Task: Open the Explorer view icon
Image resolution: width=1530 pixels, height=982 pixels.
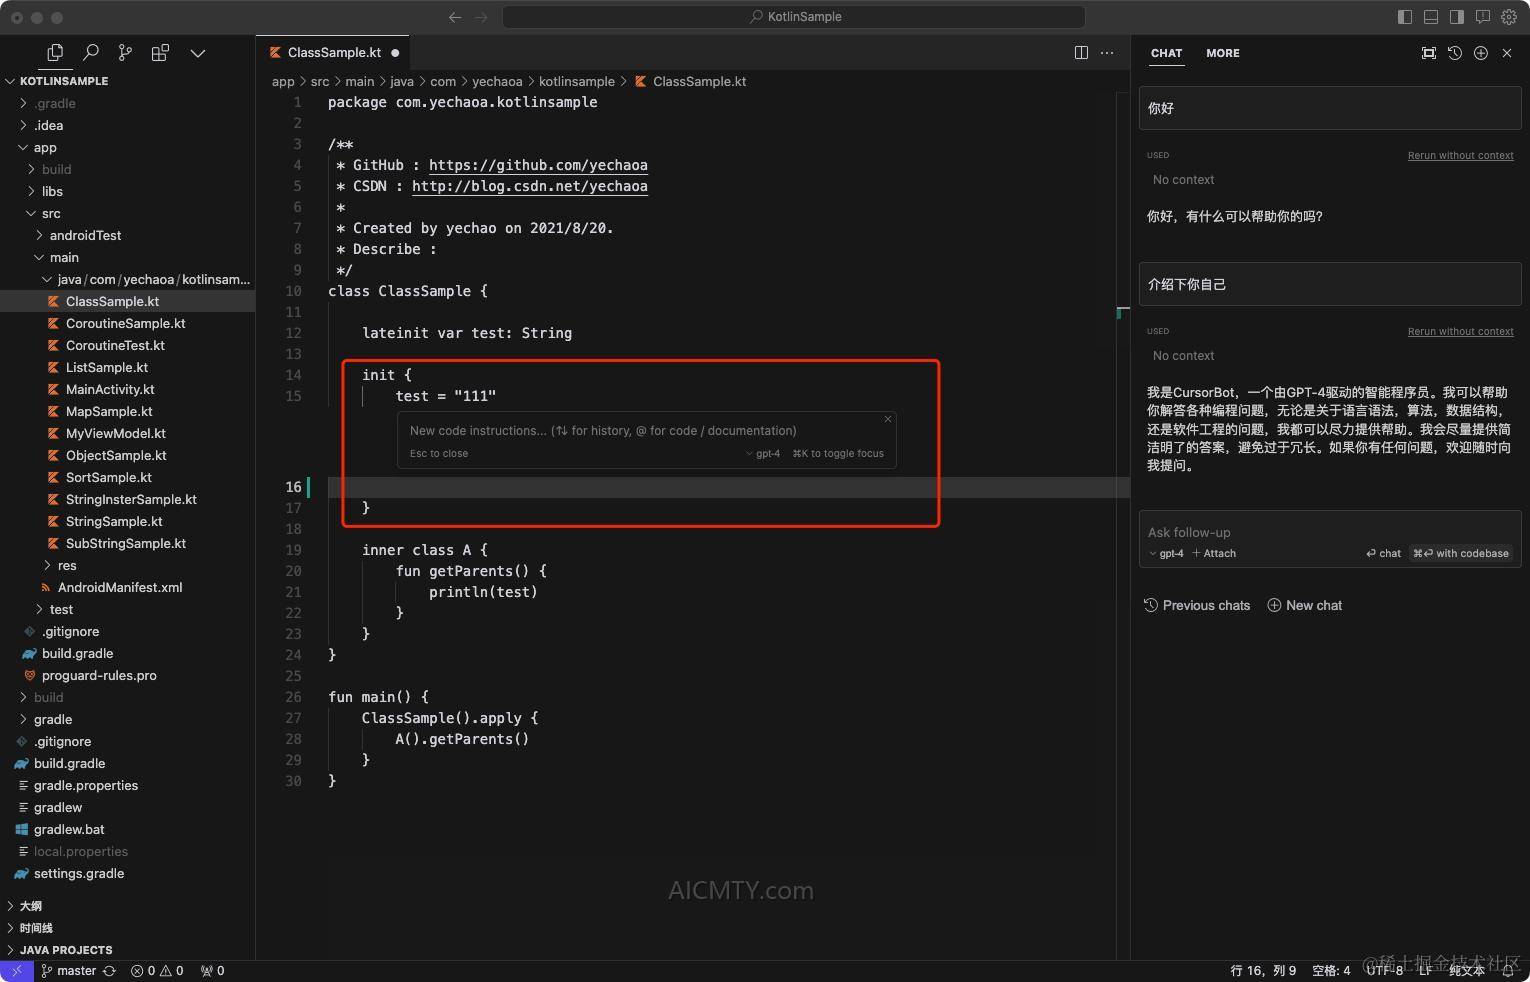Action: coord(55,52)
